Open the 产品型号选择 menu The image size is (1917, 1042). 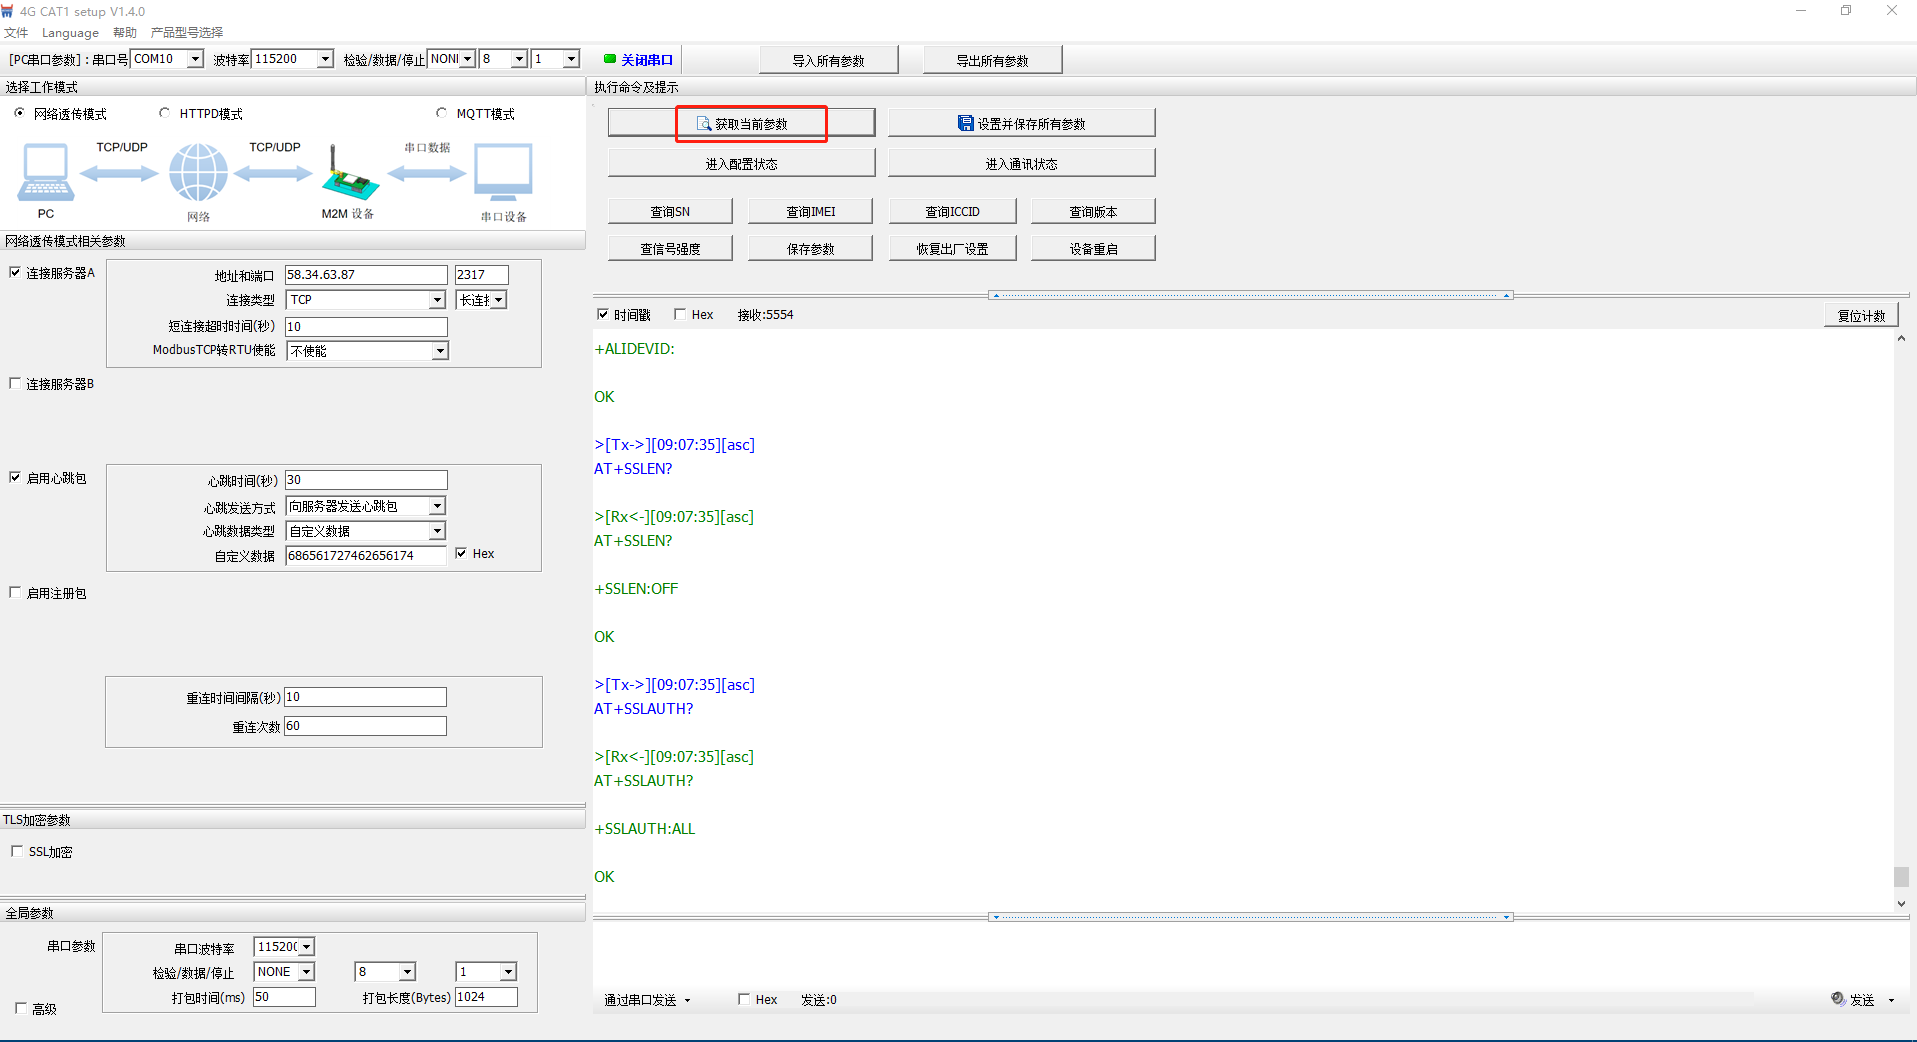[187, 33]
